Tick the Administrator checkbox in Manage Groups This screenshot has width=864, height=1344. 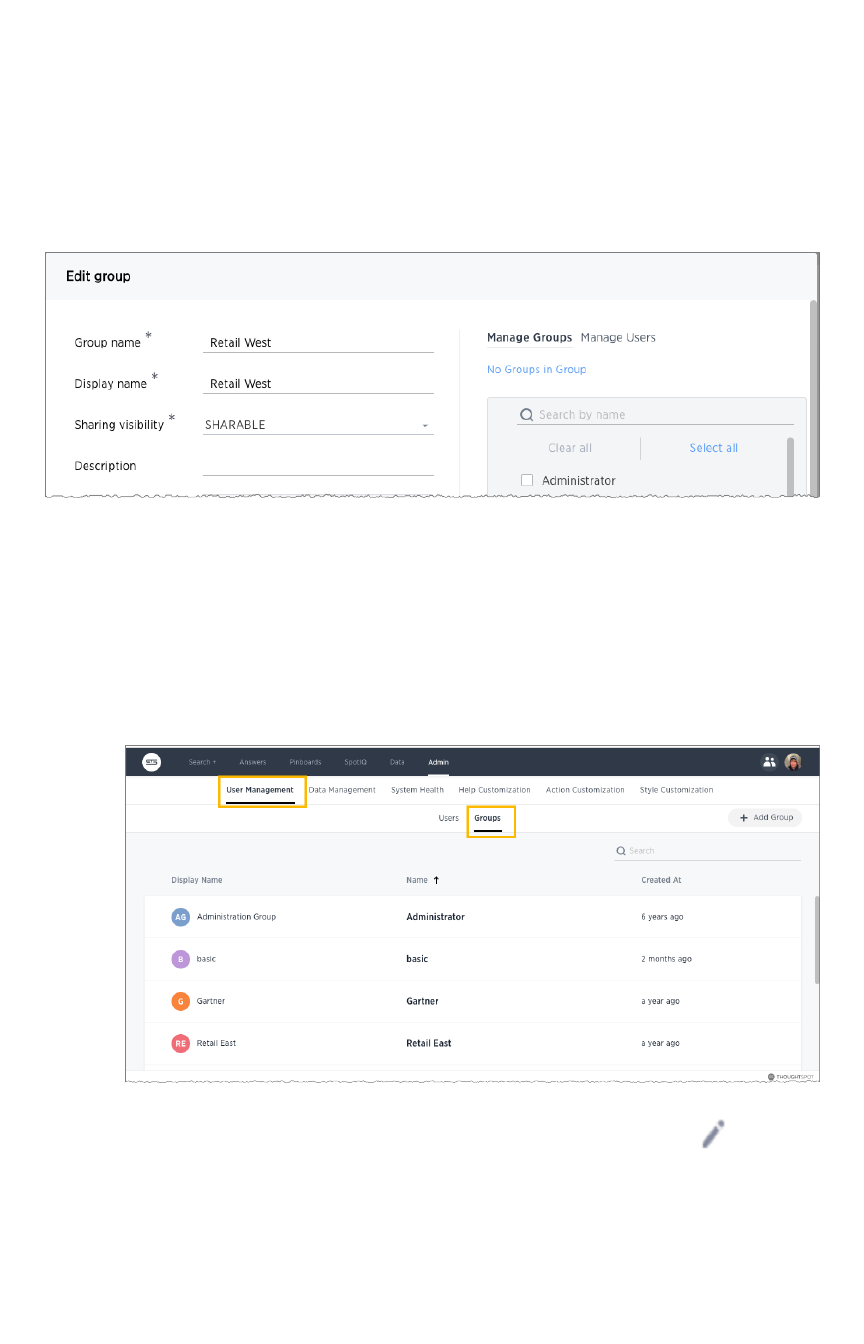(x=527, y=481)
